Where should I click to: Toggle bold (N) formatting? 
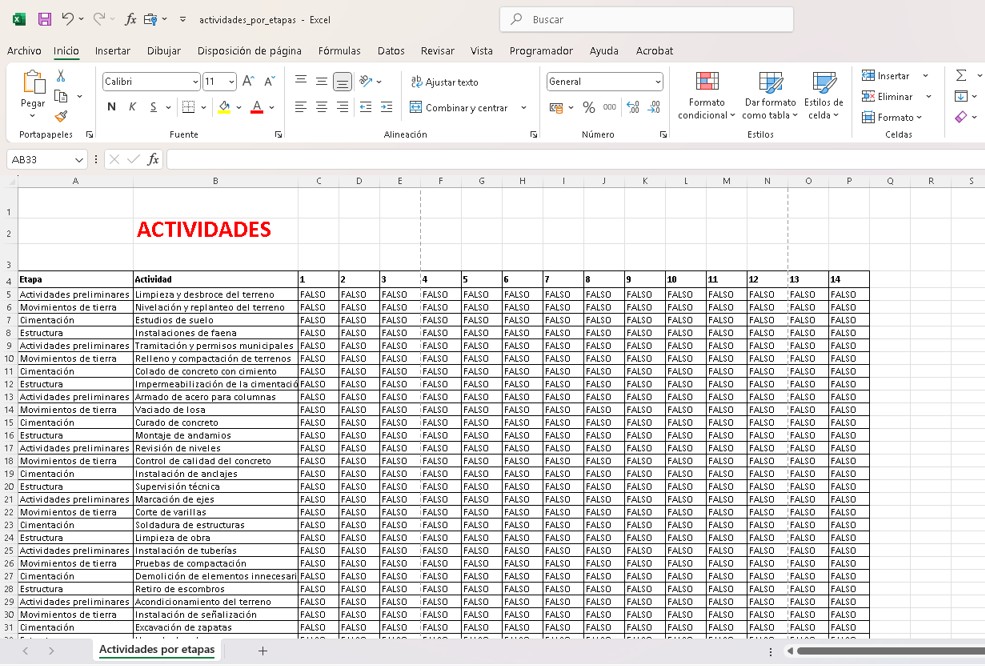tap(111, 108)
